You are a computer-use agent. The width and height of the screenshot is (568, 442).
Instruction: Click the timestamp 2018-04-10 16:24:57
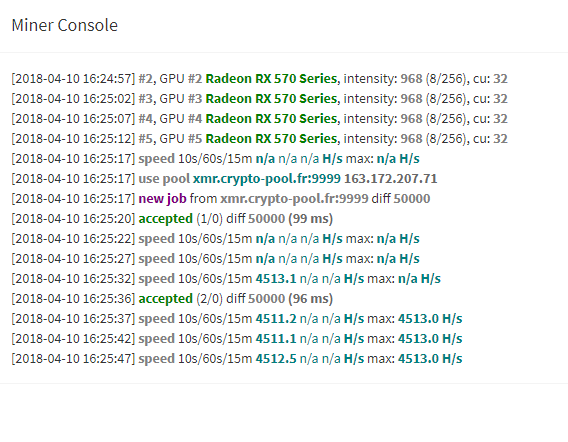point(73,79)
